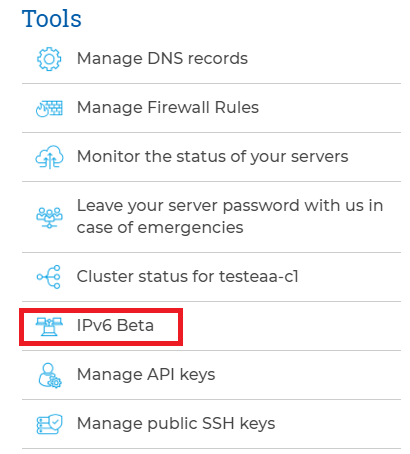The width and height of the screenshot is (410, 454).
Task: Open Cluster status for testeaa-c1
Action: [188, 276]
